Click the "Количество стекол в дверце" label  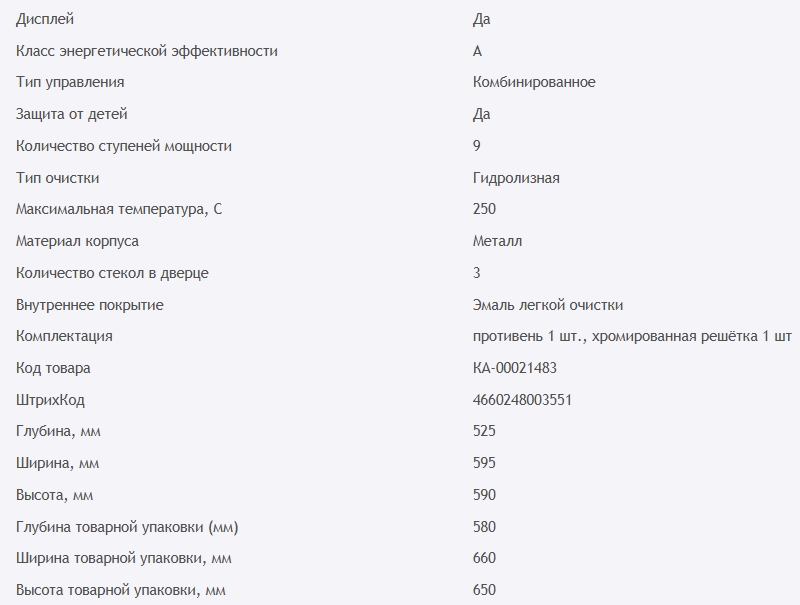click(x=113, y=273)
